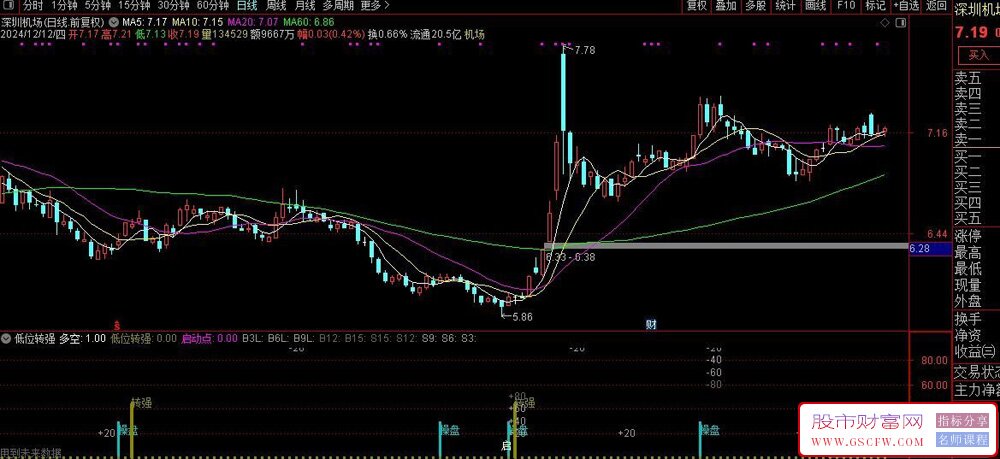Click the red S marker on chart
Viewport: 1000px width, 459px height.
(x=117, y=324)
